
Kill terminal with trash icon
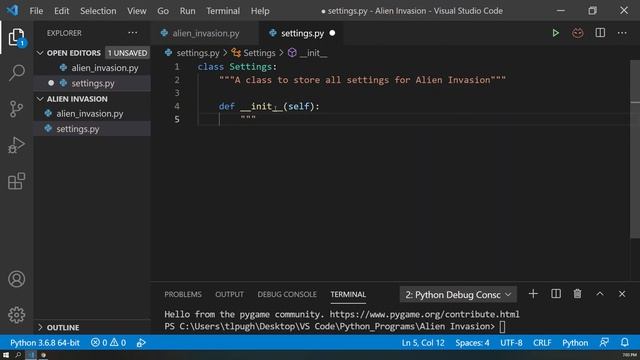tap(577, 294)
